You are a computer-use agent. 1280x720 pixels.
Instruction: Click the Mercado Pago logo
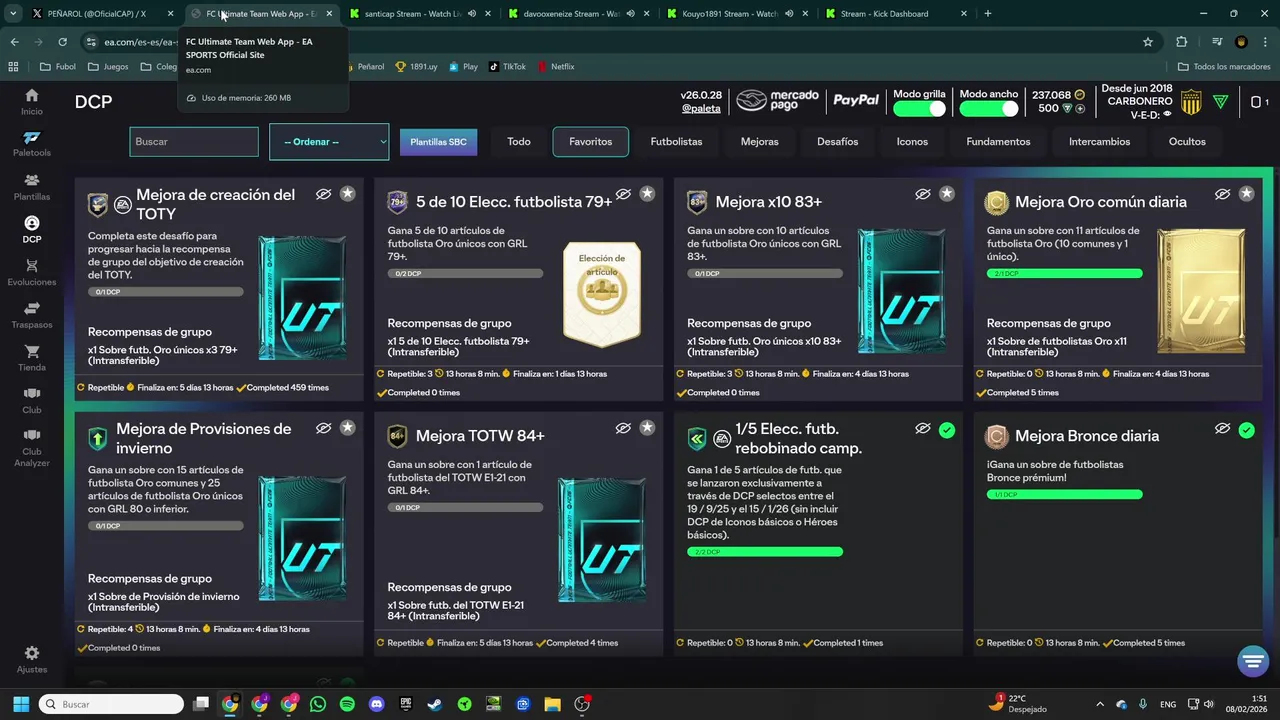pyautogui.click(x=777, y=101)
